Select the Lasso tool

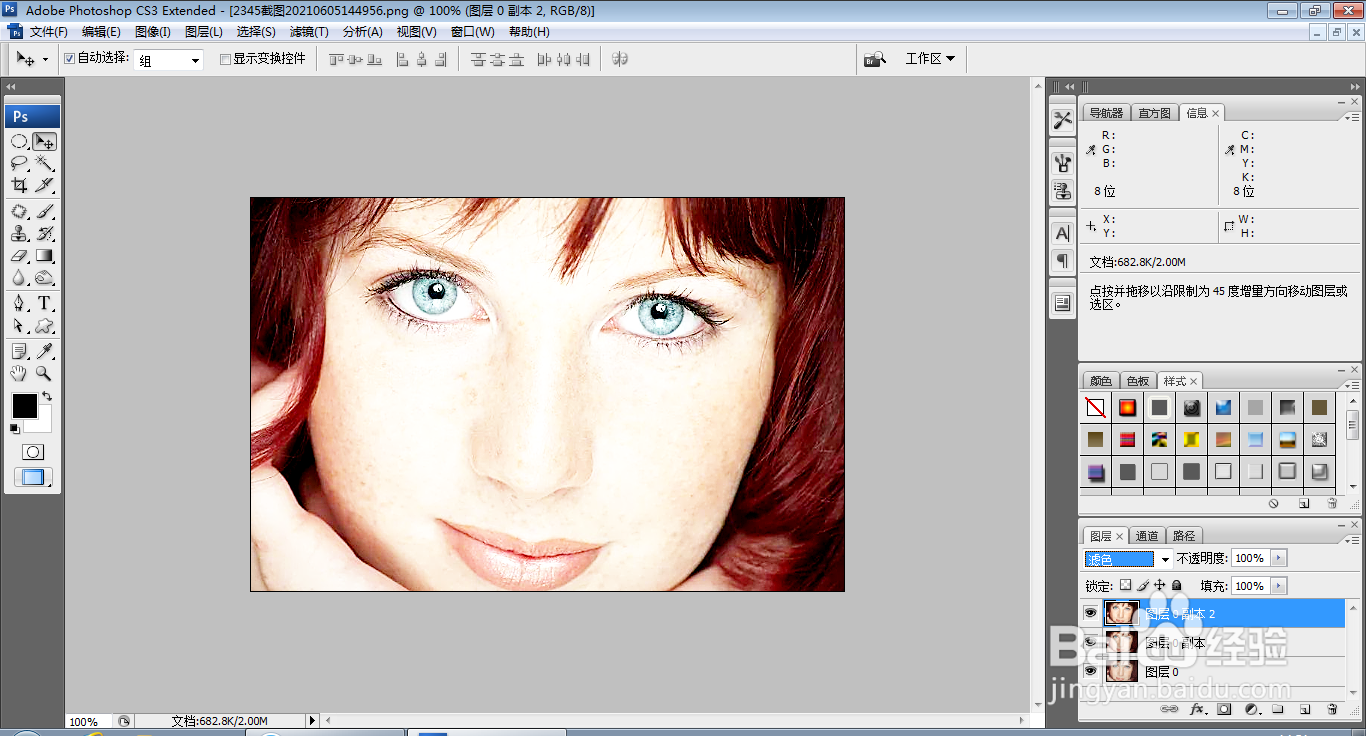(x=19, y=163)
